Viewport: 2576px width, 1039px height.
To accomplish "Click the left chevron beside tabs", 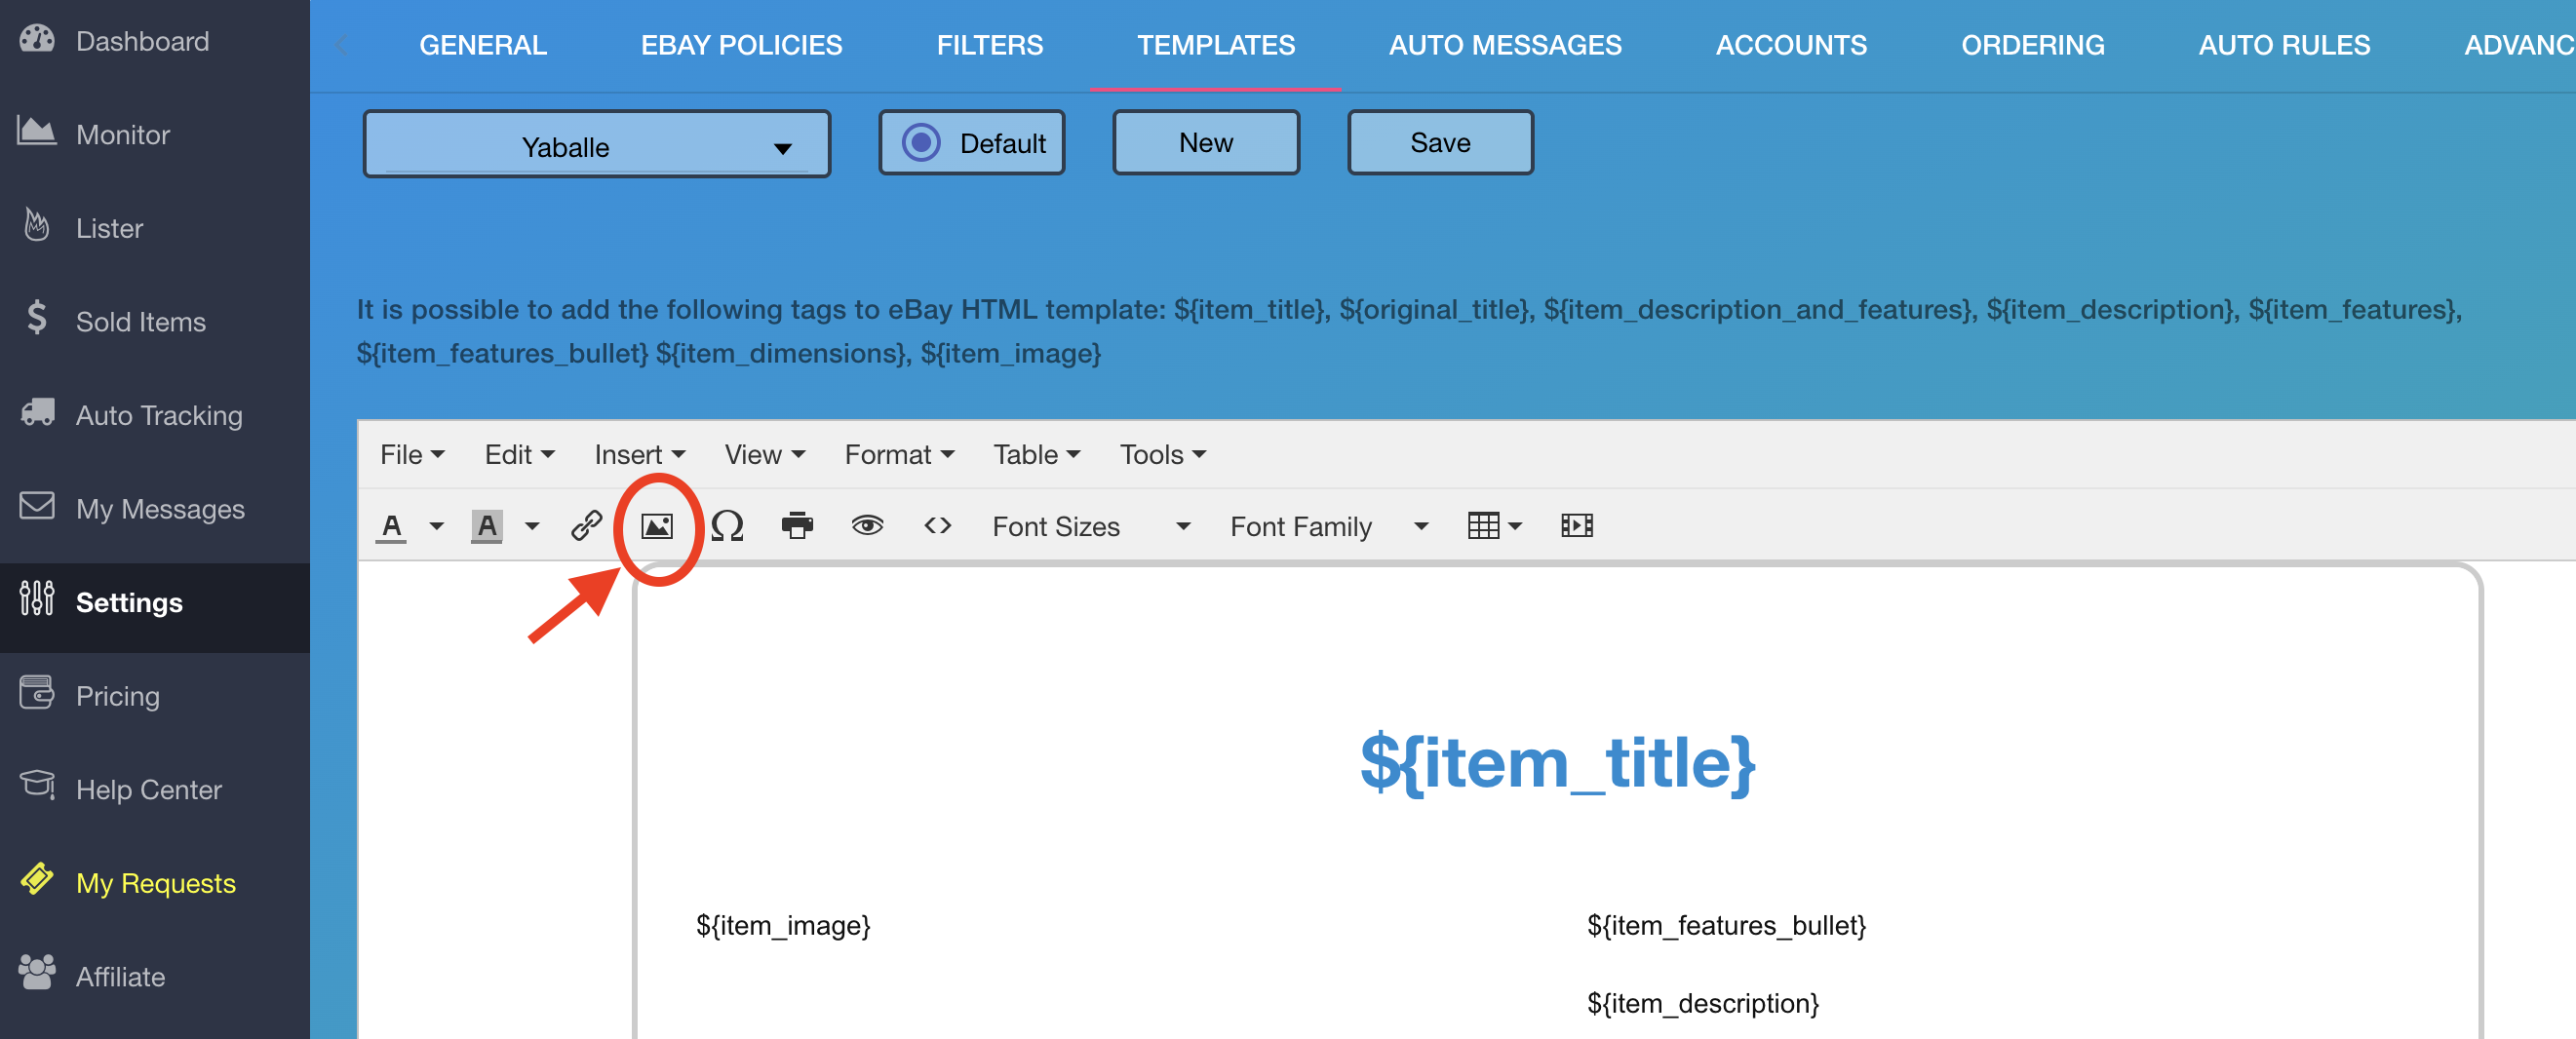I will click(x=341, y=45).
